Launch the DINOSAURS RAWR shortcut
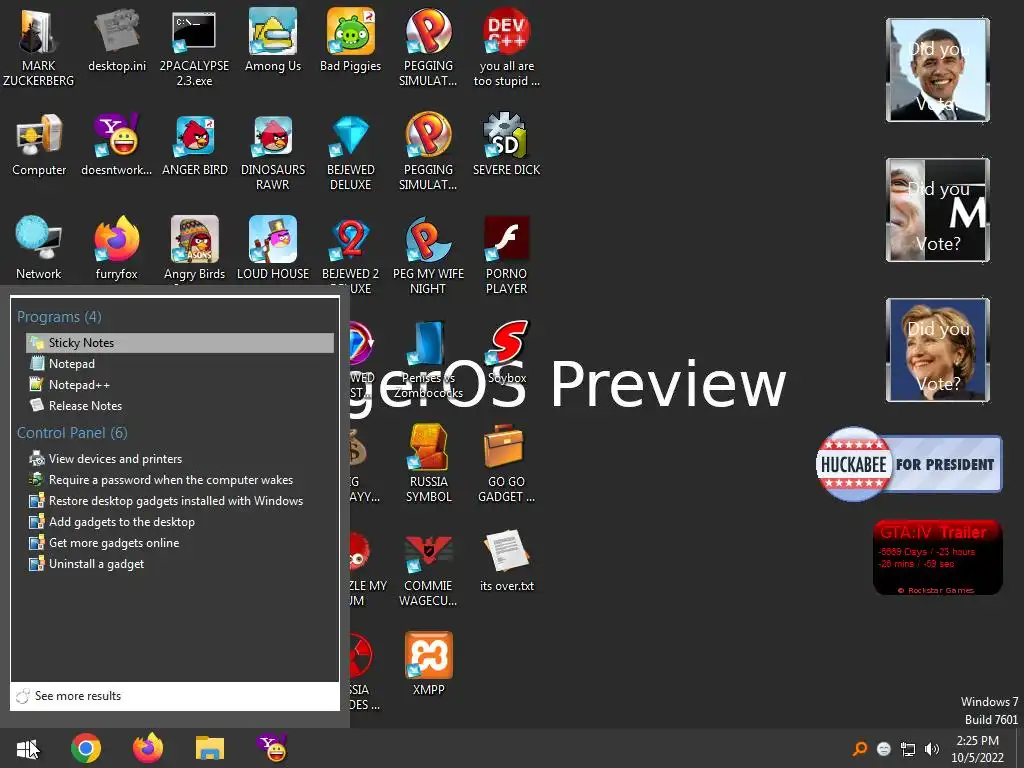1024x768 pixels. (272, 152)
